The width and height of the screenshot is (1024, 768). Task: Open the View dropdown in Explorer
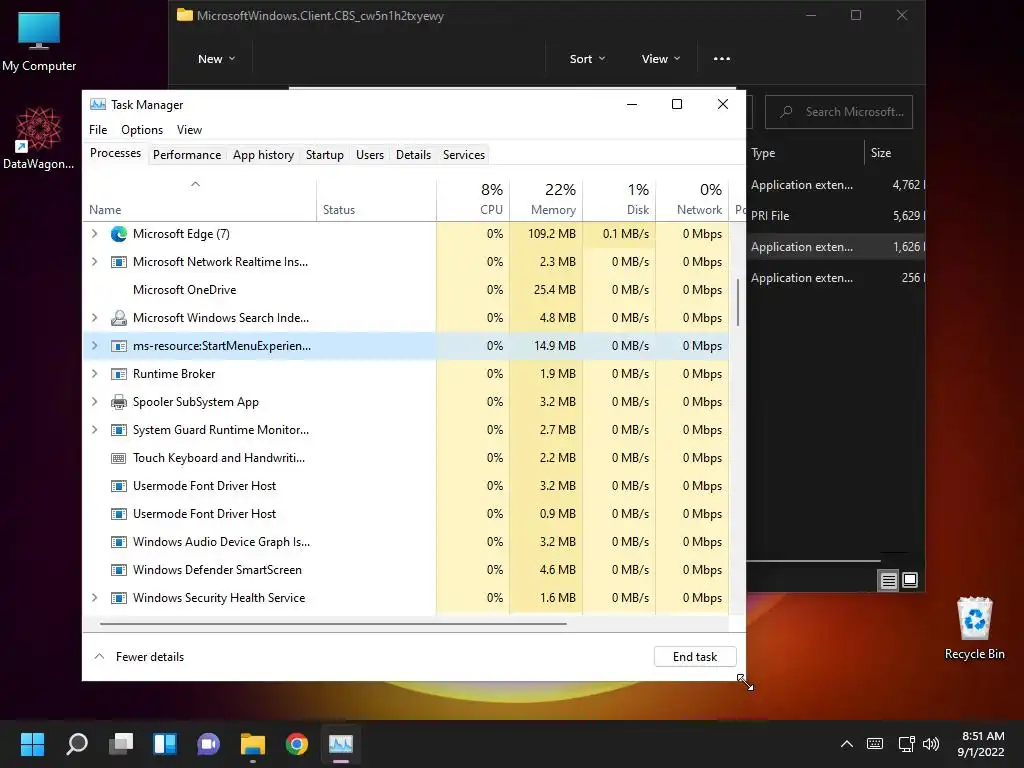pyautogui.click(x=660, y=59)
